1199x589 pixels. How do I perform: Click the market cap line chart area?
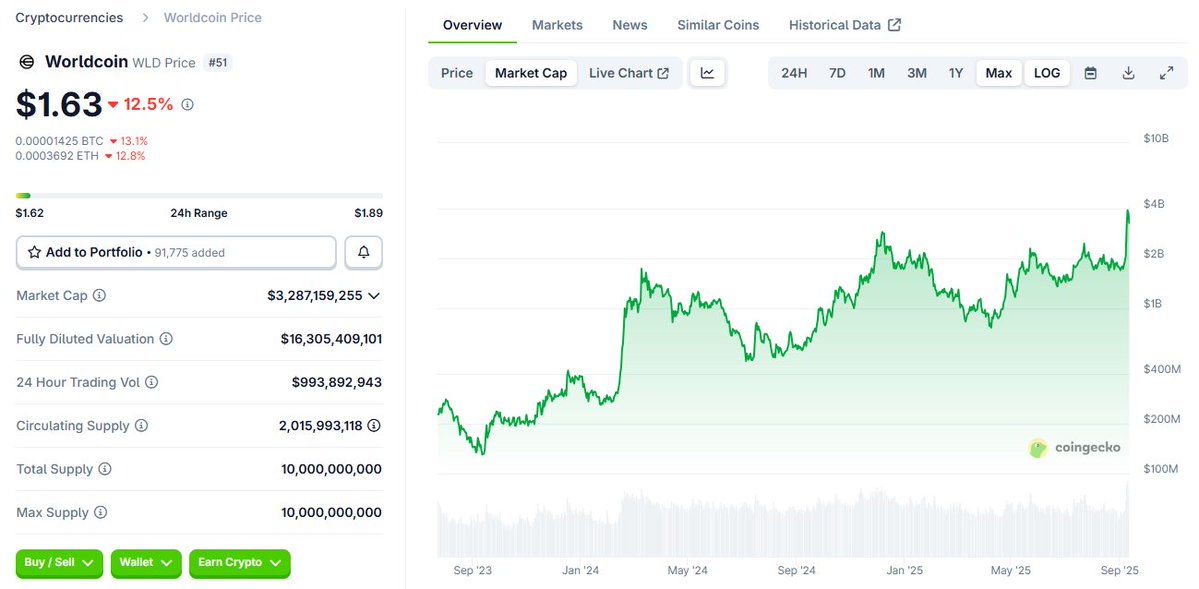[x=783, y=306]
